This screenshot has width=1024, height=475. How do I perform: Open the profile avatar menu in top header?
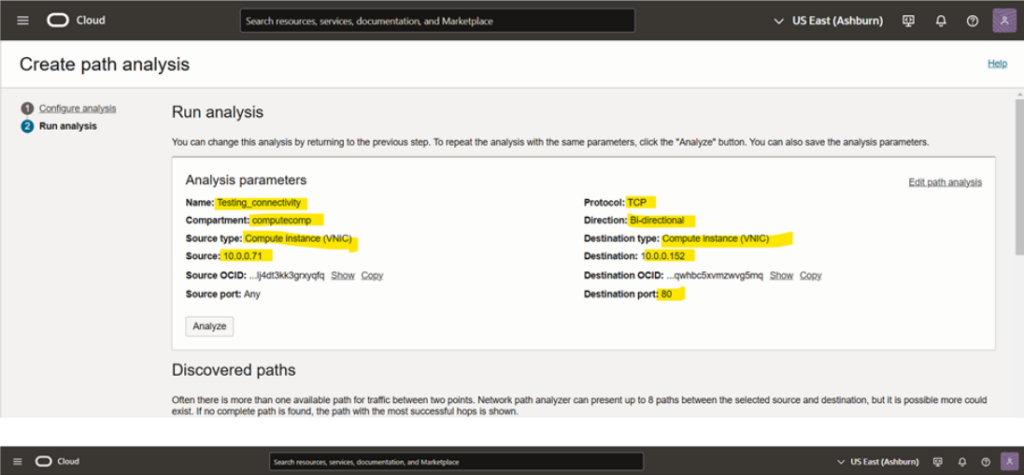pyautogui.click(x=1003, y=21)
